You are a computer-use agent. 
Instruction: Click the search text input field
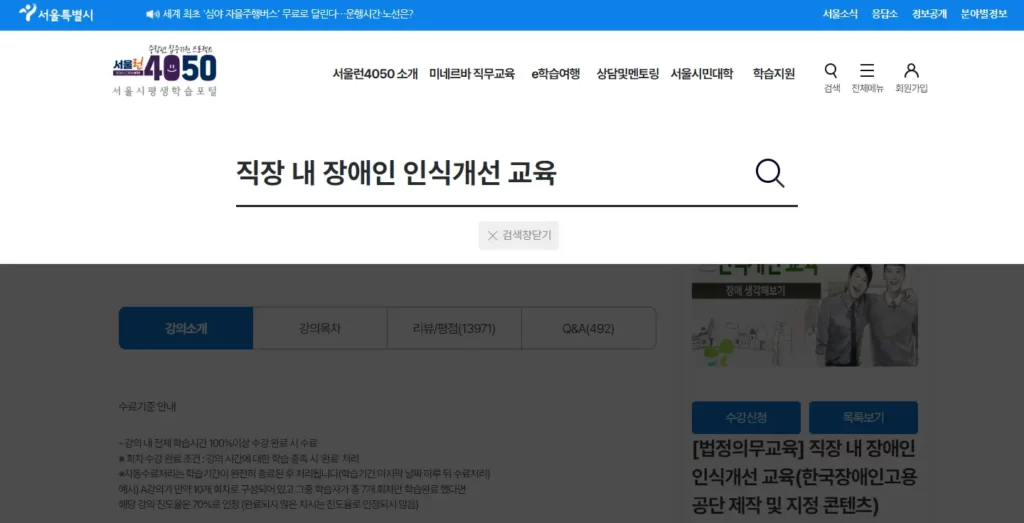[490, 173]
